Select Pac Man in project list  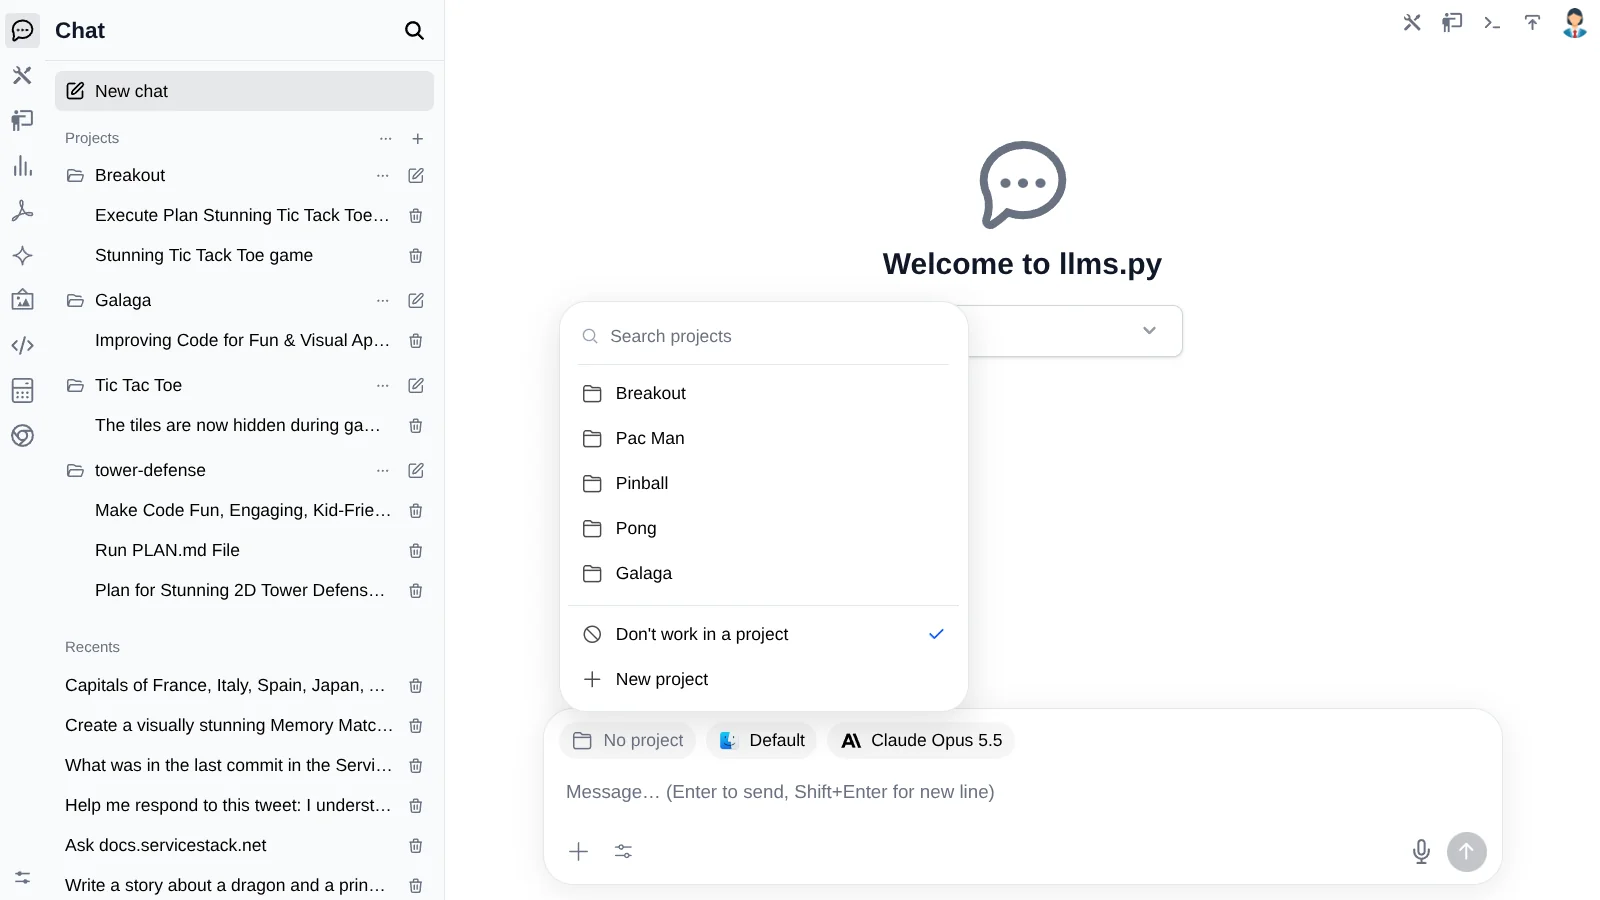[764, 438]
